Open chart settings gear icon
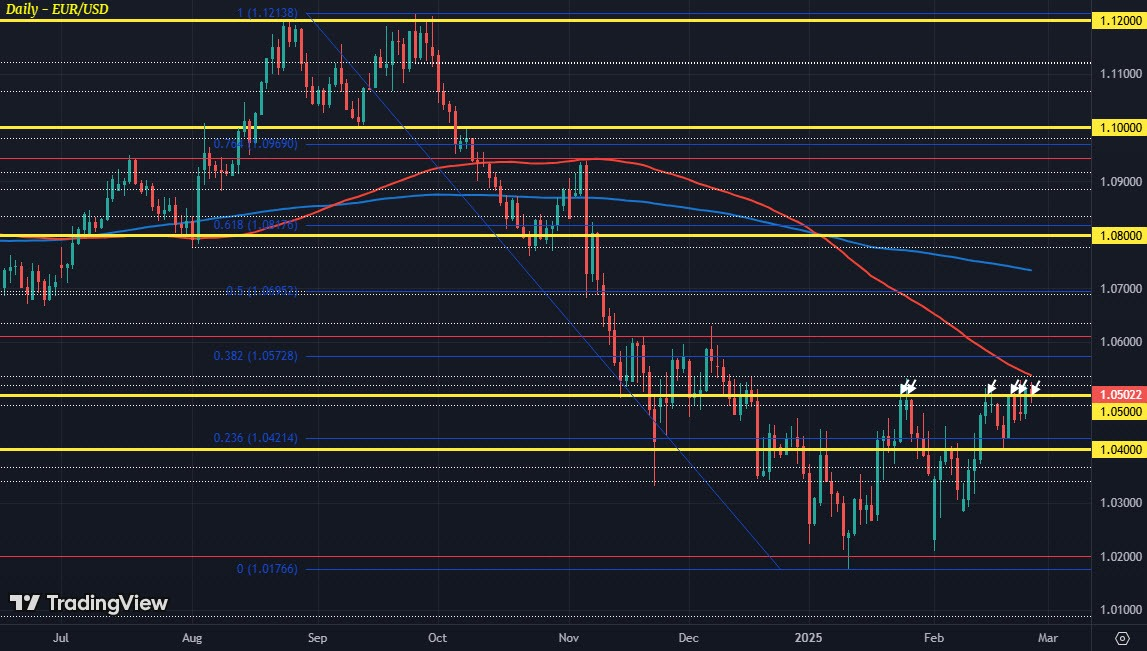1147x651 pixels. coord(1122,638)
